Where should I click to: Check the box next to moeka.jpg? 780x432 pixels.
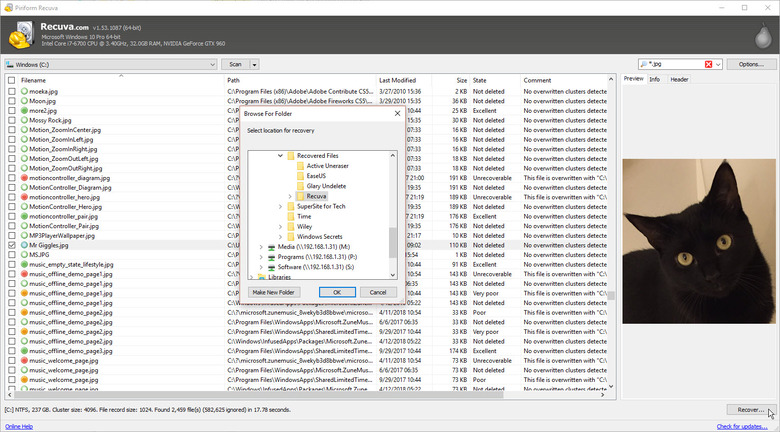[x=11, y=92]
